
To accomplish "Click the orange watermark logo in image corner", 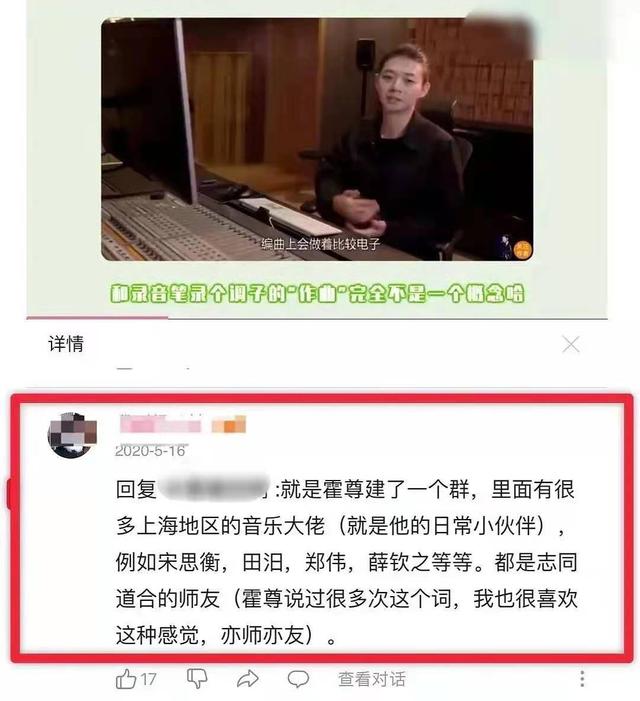I will point(522,249).
